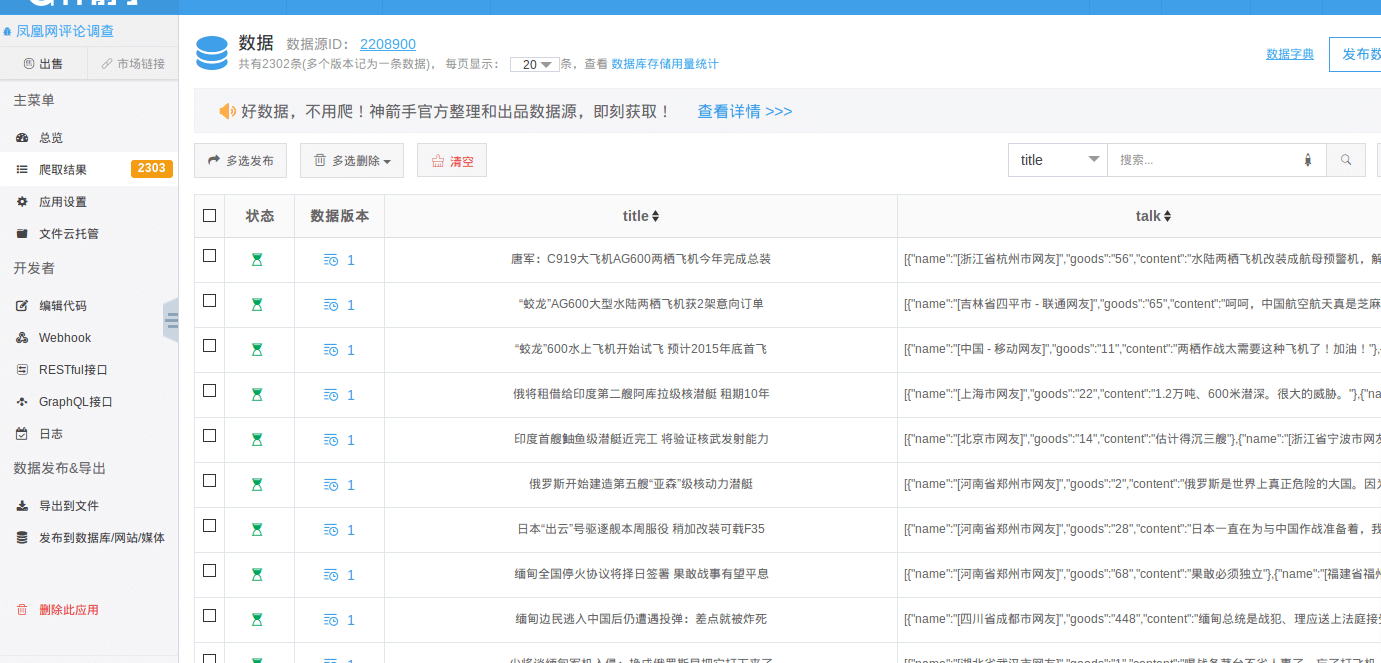Open data source ID 2208900 link
Screen dimensions: 1381x663
click(x=388, y=44)
